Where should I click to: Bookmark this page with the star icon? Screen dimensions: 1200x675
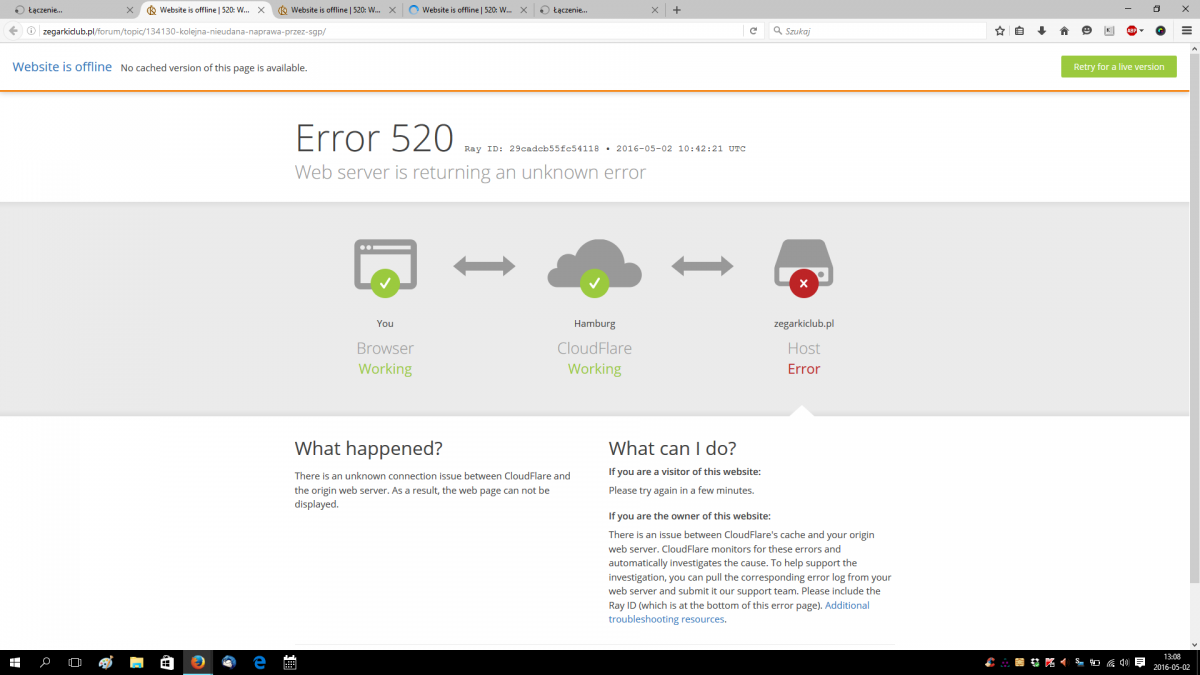click(1000, 31)
